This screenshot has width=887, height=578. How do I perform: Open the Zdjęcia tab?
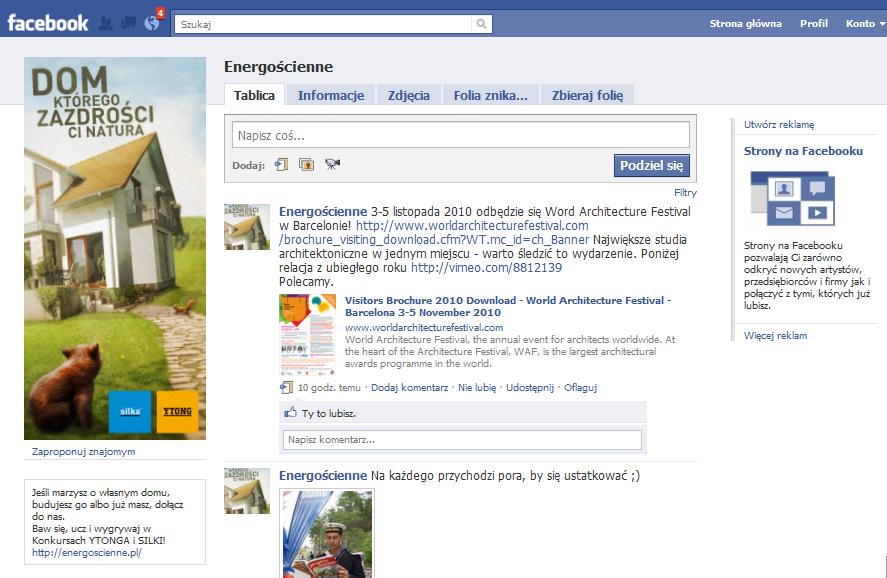coord(408,95)
